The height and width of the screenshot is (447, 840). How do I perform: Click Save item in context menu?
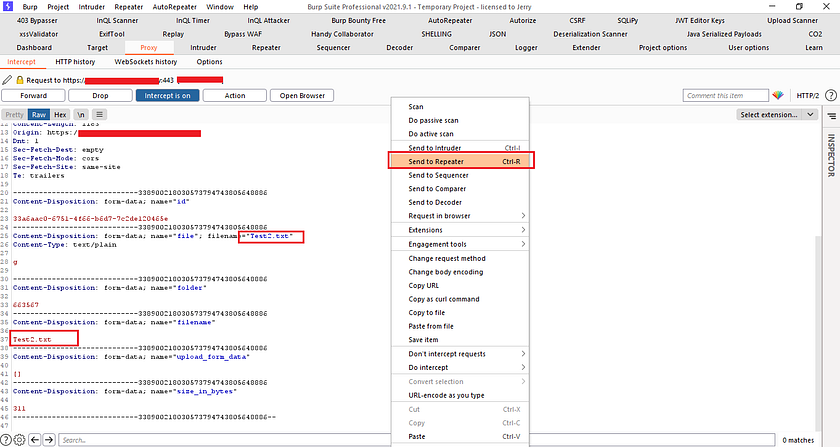(x=460, y=340)
